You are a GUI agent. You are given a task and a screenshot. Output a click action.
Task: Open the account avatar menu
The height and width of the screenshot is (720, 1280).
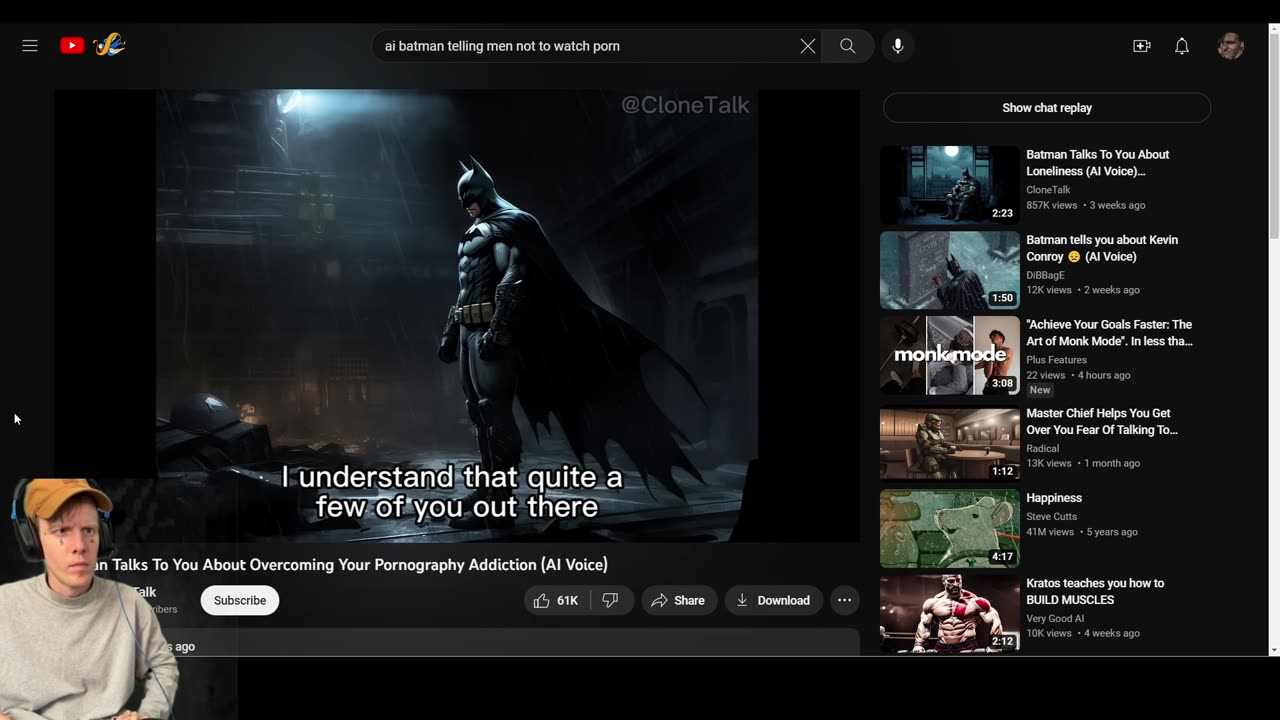(x=1231, y=46)
